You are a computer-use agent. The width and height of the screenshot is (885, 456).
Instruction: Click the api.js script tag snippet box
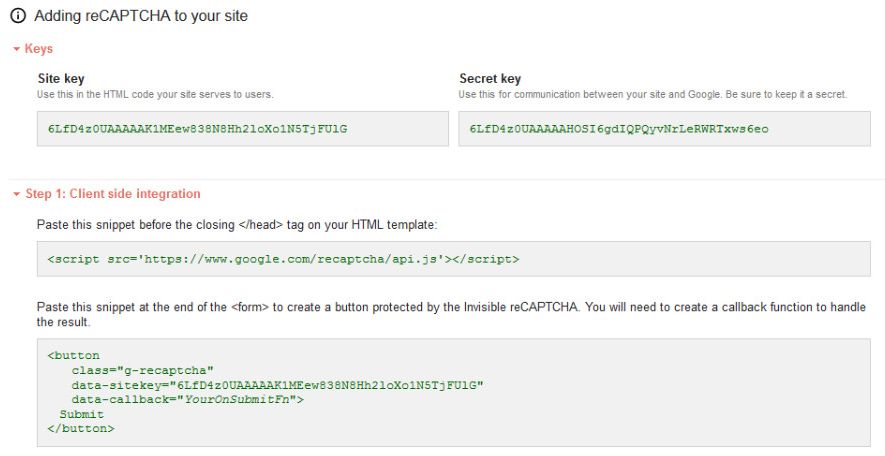(x=453, y=259)
